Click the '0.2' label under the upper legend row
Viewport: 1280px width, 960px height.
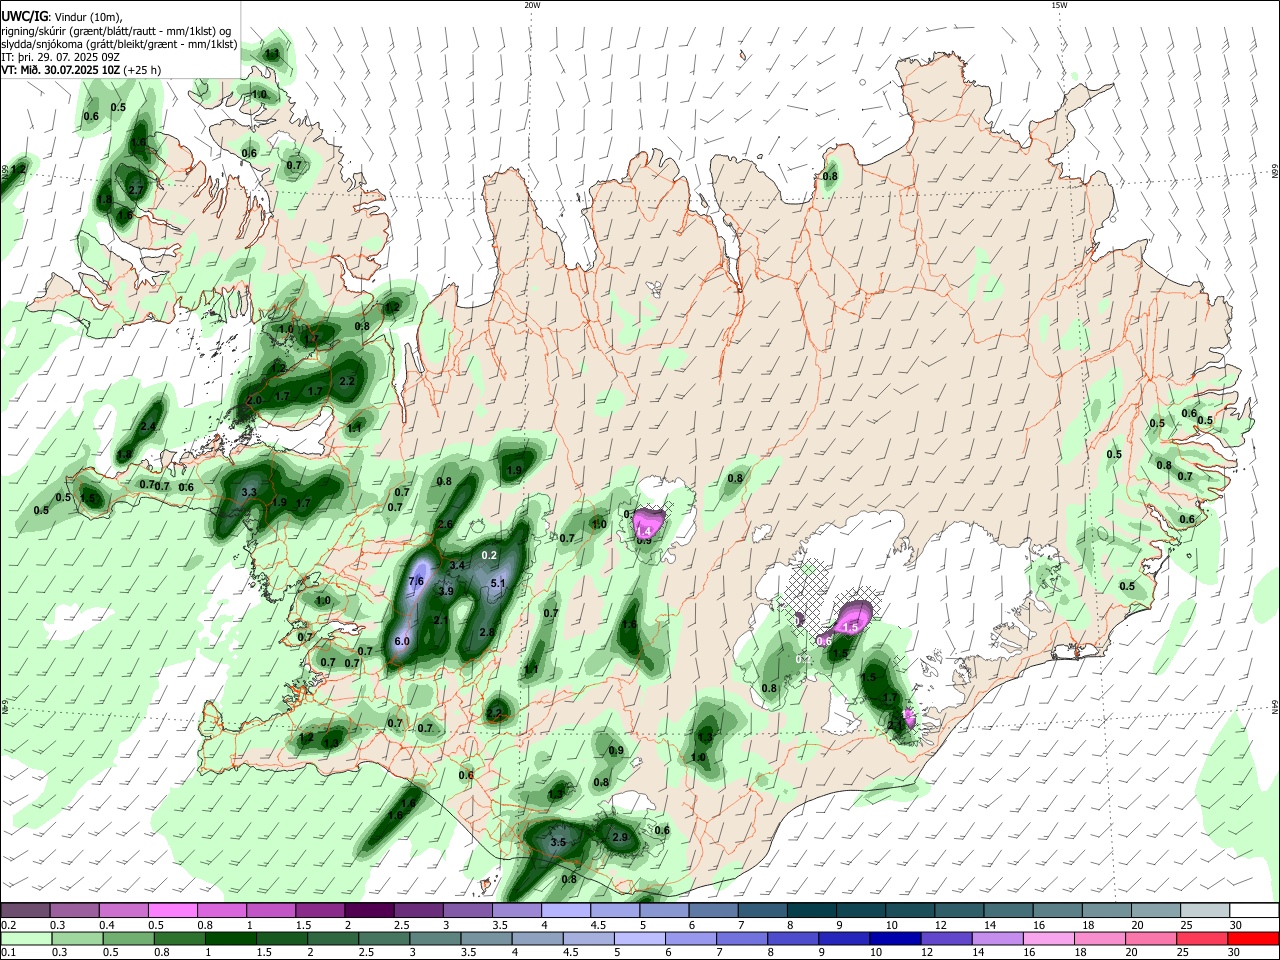point(9,925)
